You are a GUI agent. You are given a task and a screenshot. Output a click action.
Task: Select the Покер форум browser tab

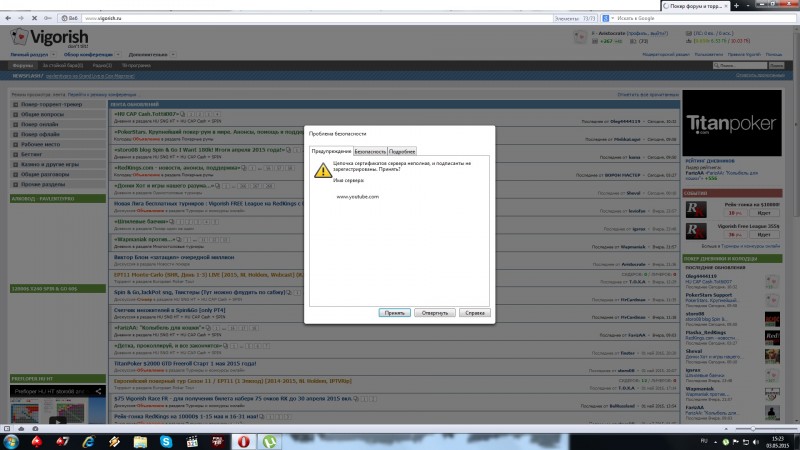[695, 6]
